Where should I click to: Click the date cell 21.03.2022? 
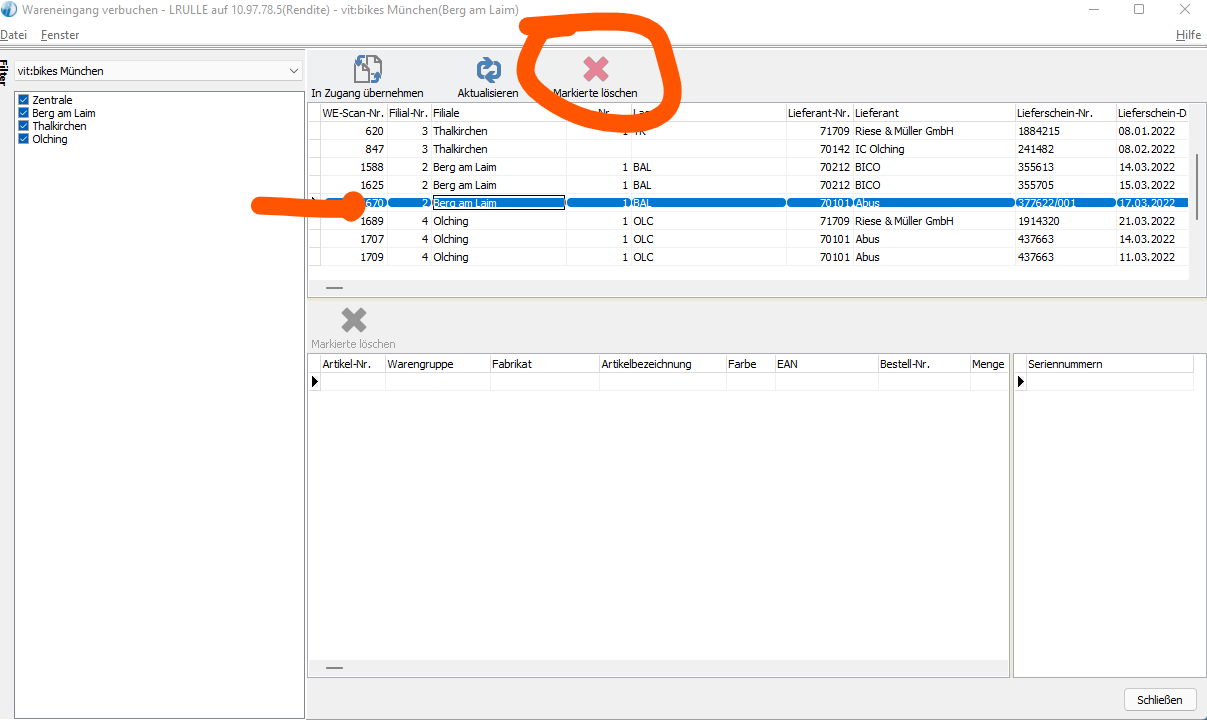pos(1153,221)
